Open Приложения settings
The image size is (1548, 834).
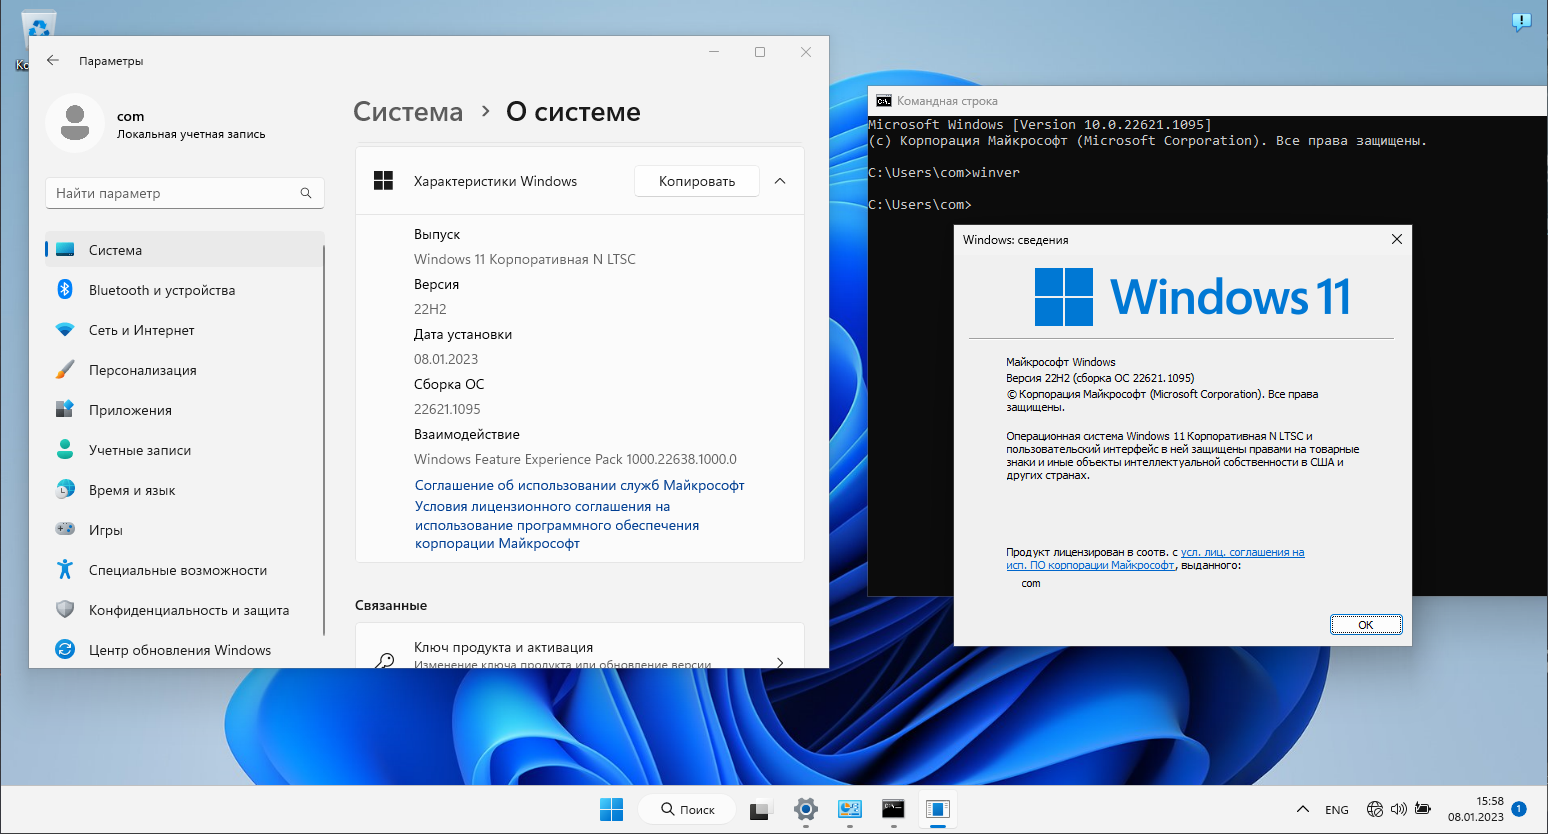pos(185,410)
